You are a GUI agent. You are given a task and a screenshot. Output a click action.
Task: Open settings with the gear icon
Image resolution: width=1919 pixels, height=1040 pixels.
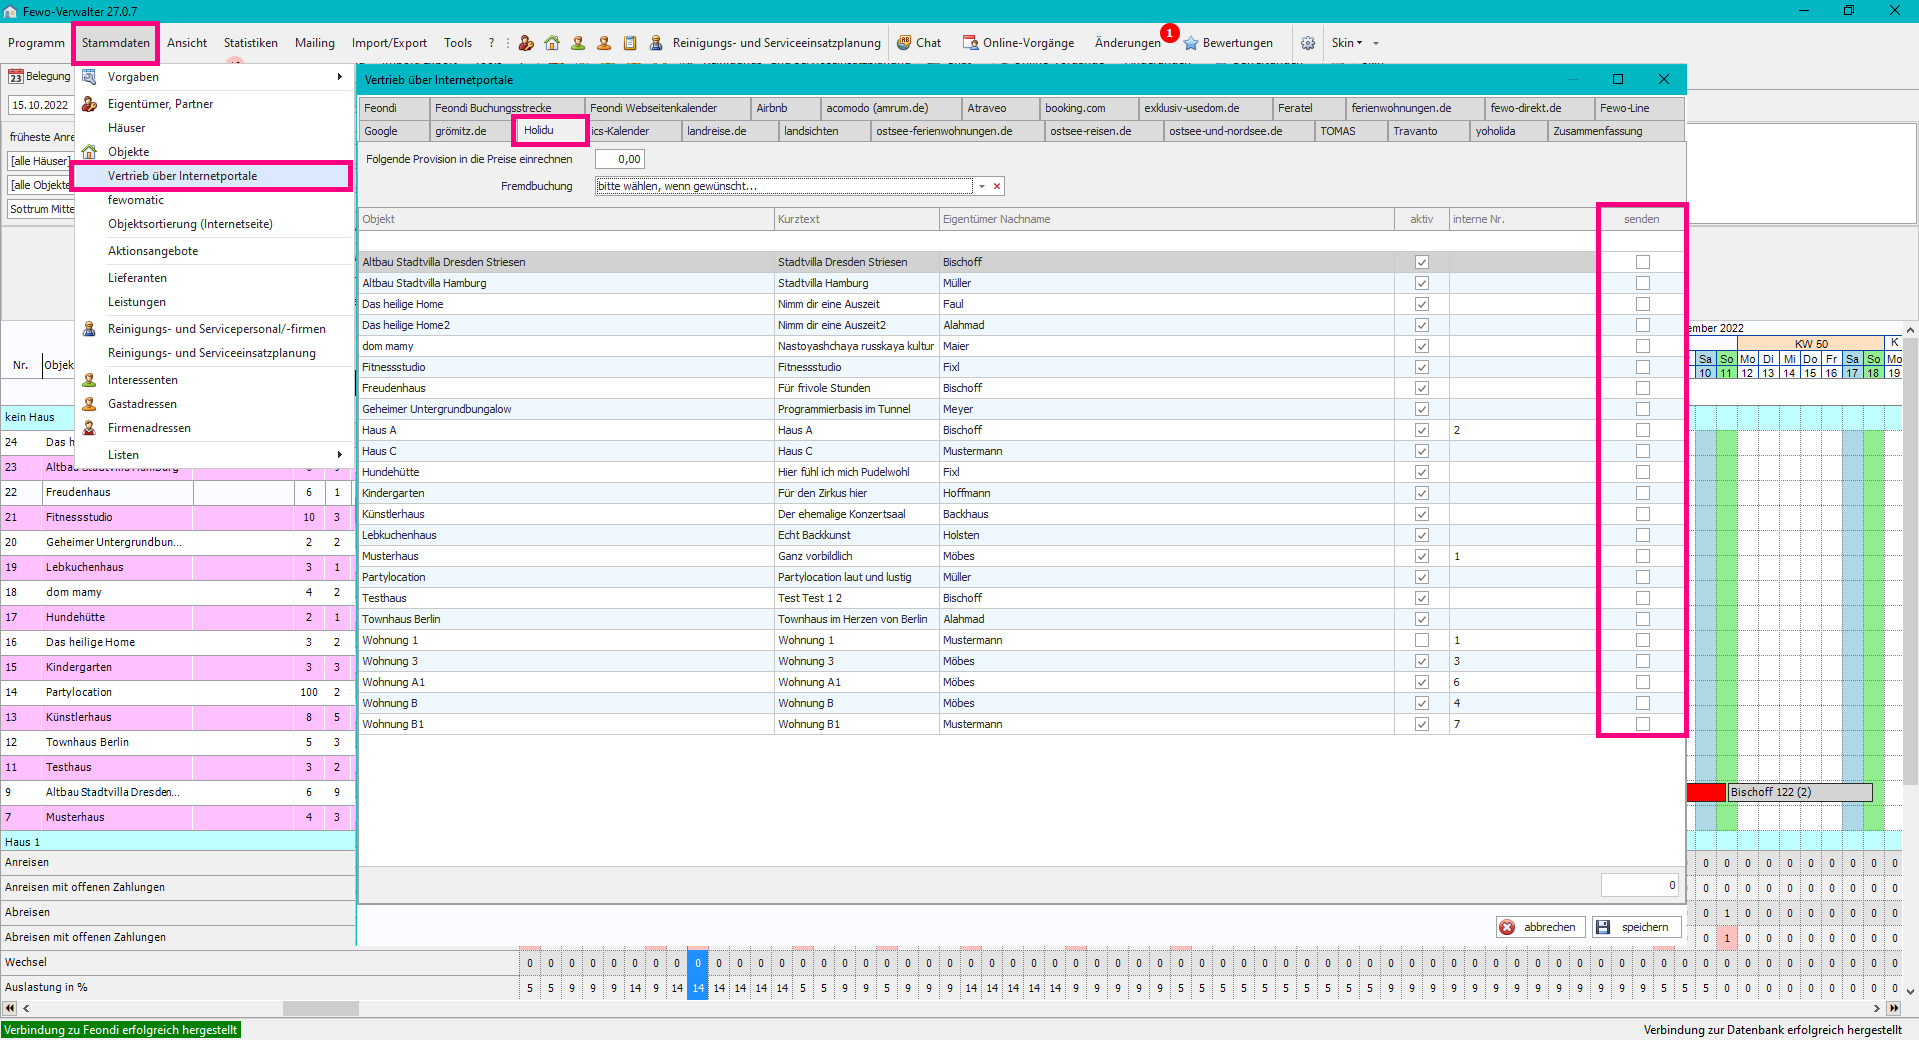1308,43
